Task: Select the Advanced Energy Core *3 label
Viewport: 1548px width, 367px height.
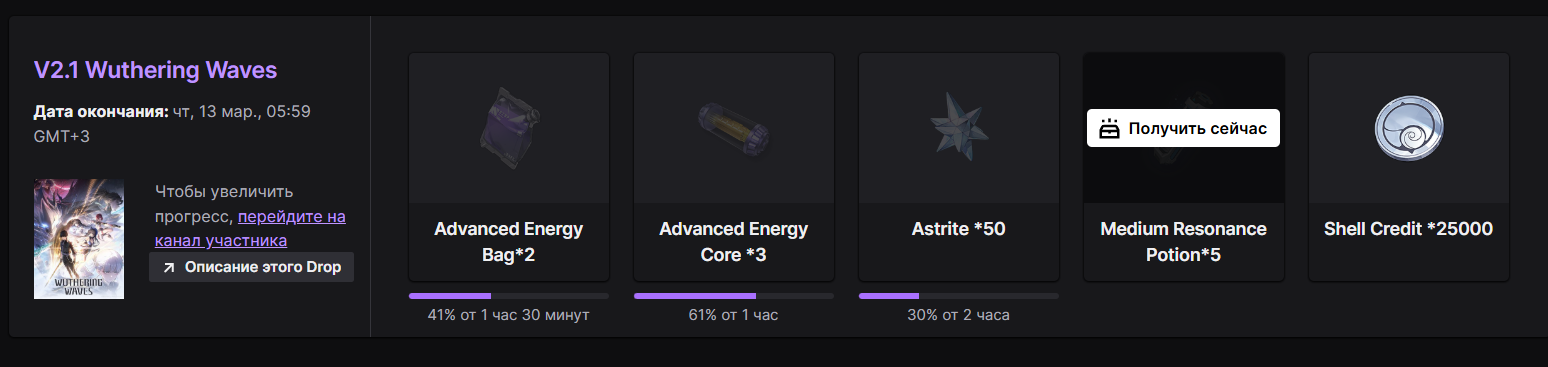Action: [x=733, y=242]
